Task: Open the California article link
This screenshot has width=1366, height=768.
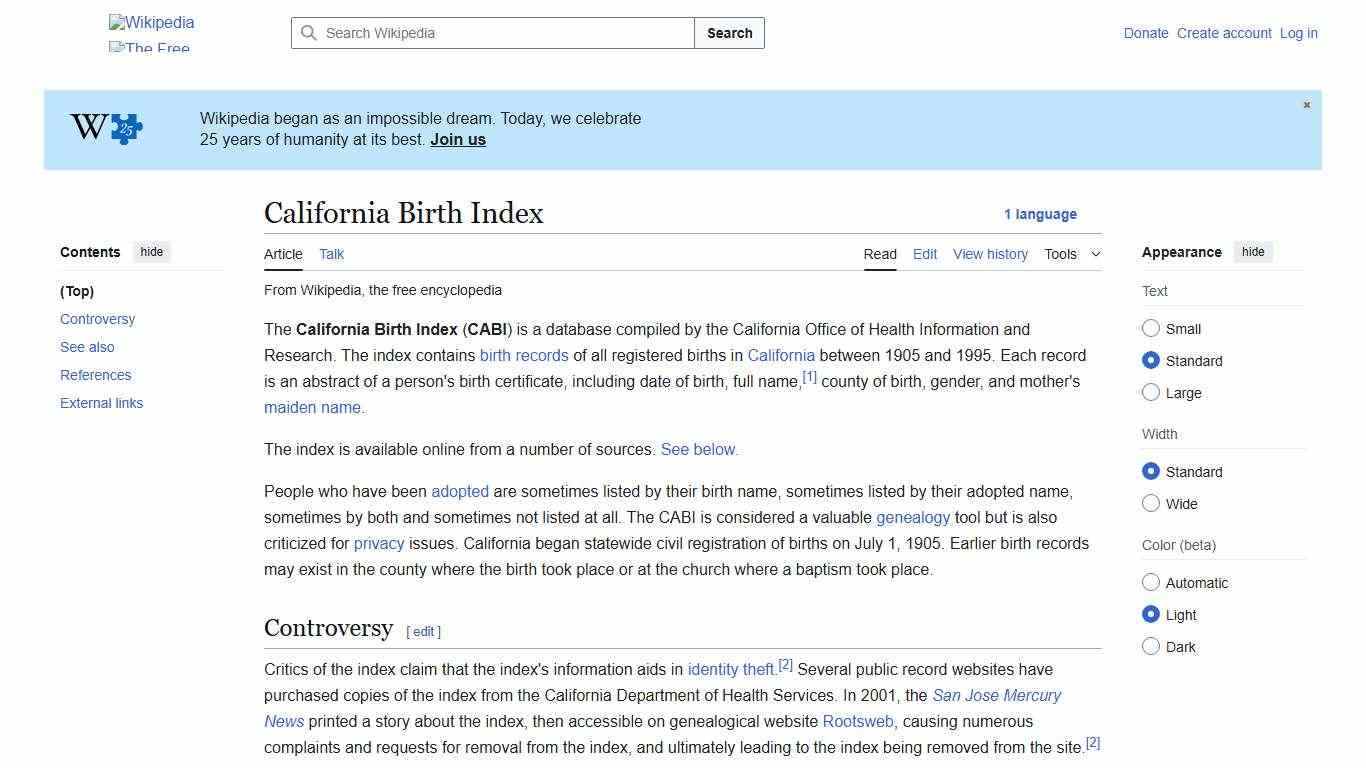Action: 781,355
